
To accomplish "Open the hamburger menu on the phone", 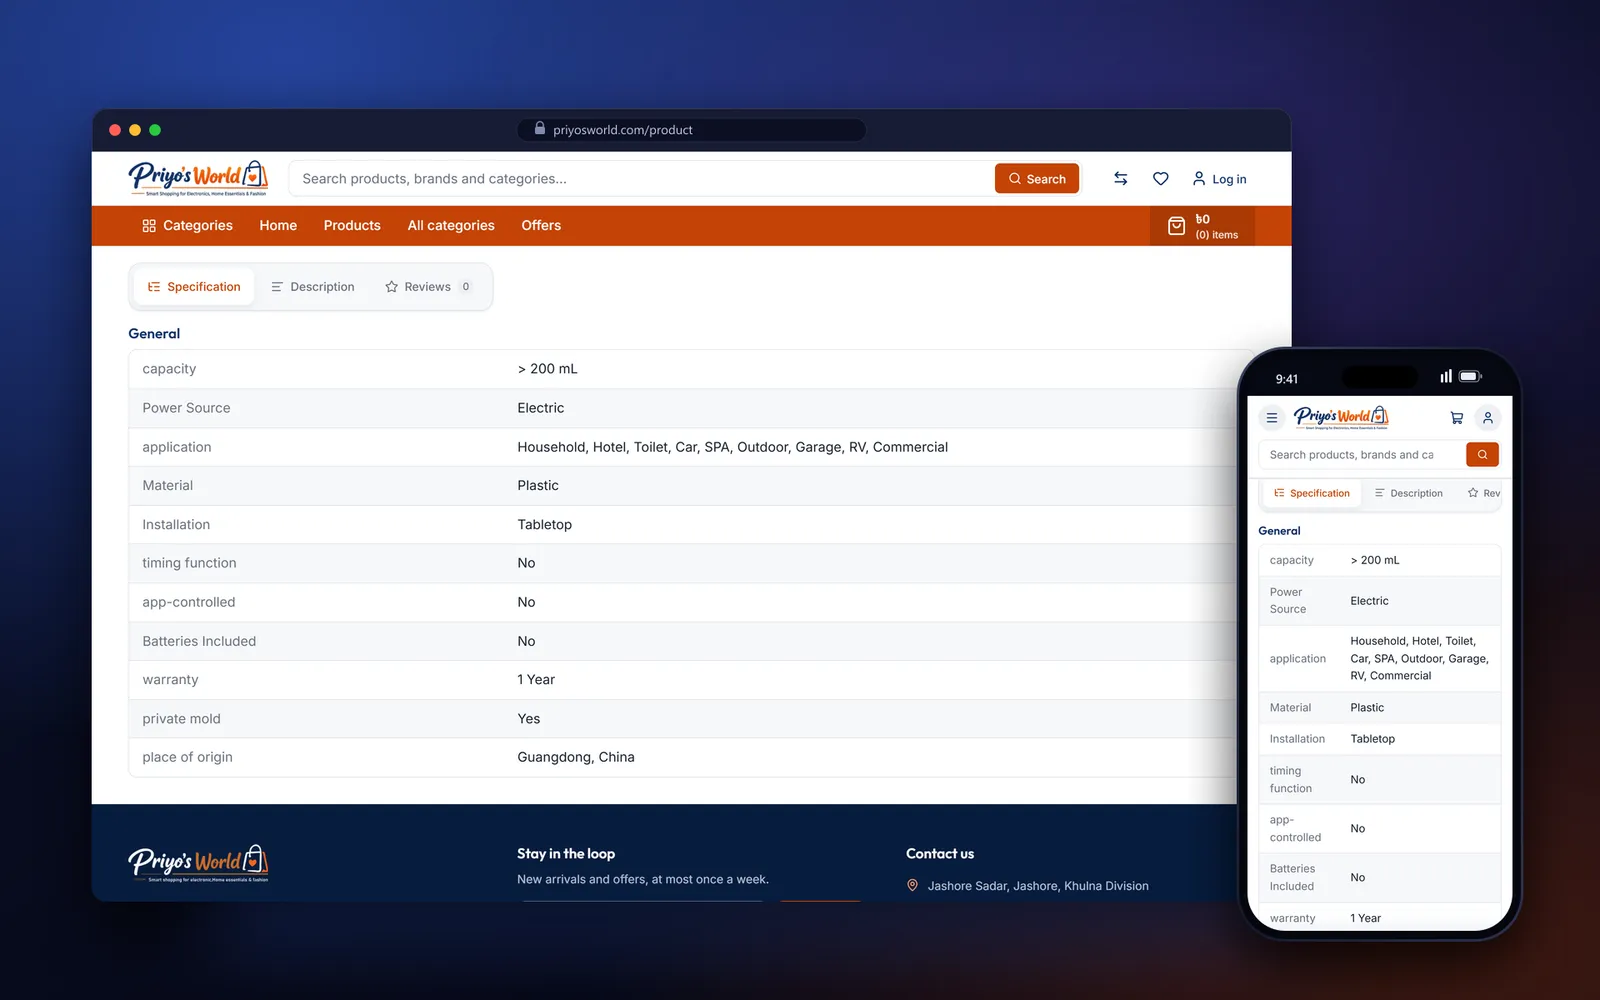I will click(x=1272, y=418).
